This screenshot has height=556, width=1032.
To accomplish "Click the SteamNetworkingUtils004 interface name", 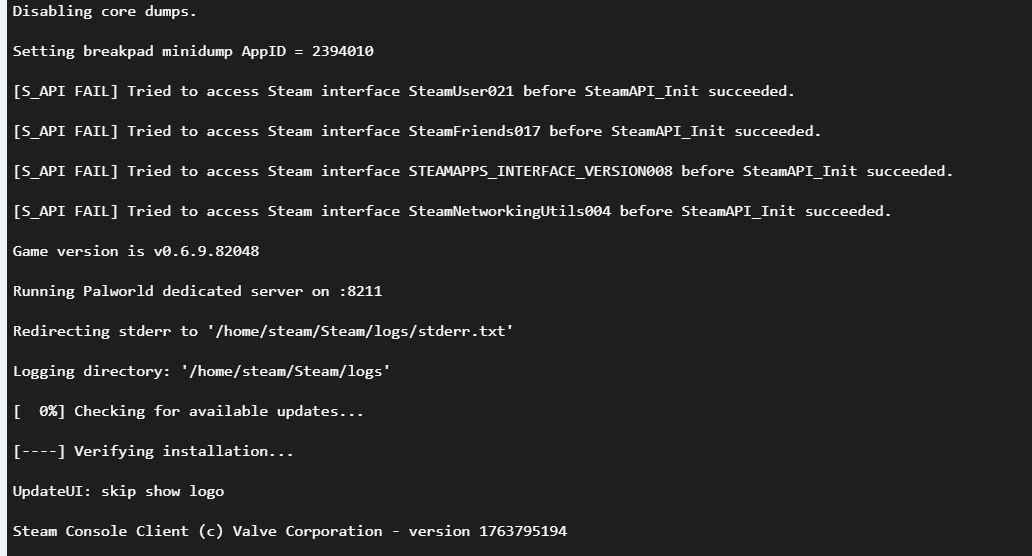I will coord(509,211).
